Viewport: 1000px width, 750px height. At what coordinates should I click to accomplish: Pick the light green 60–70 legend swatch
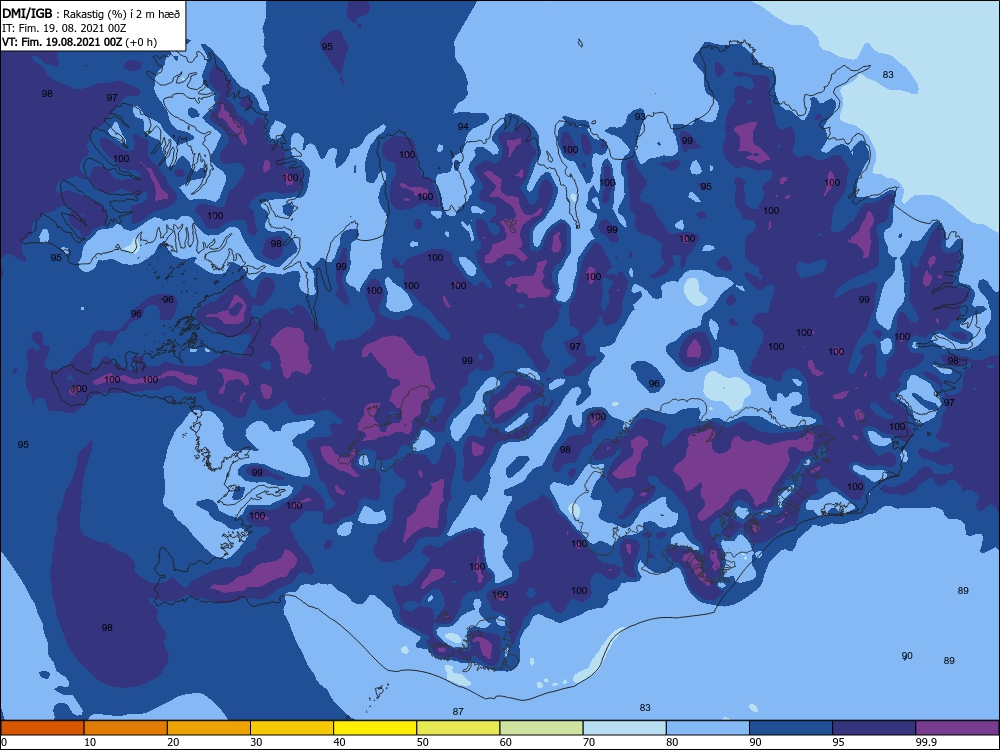(541, 728)
